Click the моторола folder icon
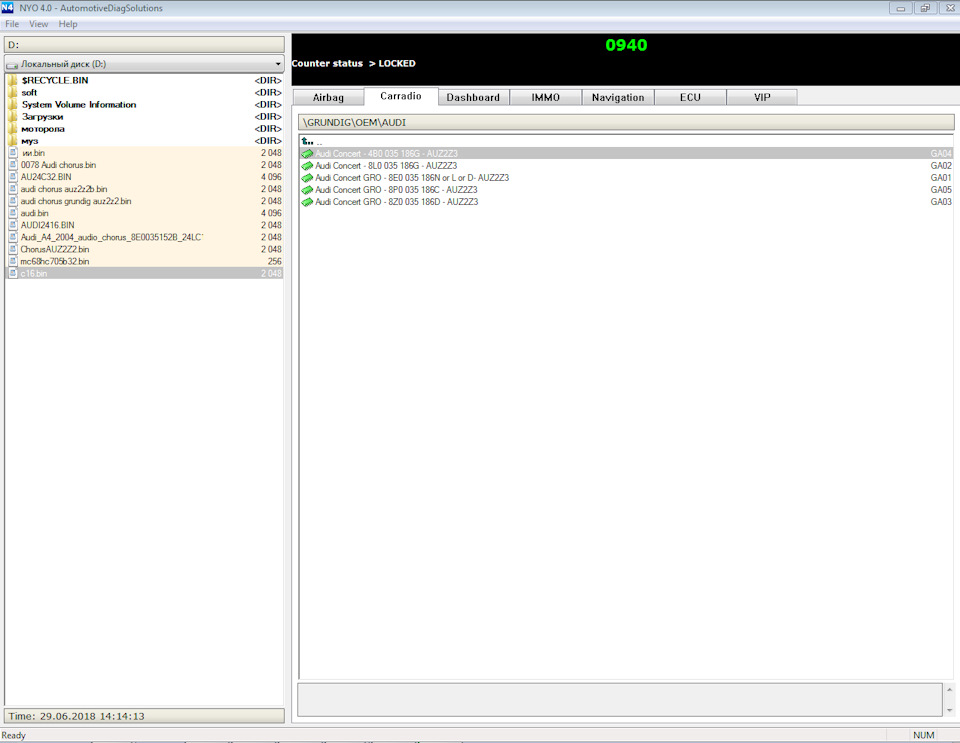Screen dimensions: 960x743 pos(13,129)
